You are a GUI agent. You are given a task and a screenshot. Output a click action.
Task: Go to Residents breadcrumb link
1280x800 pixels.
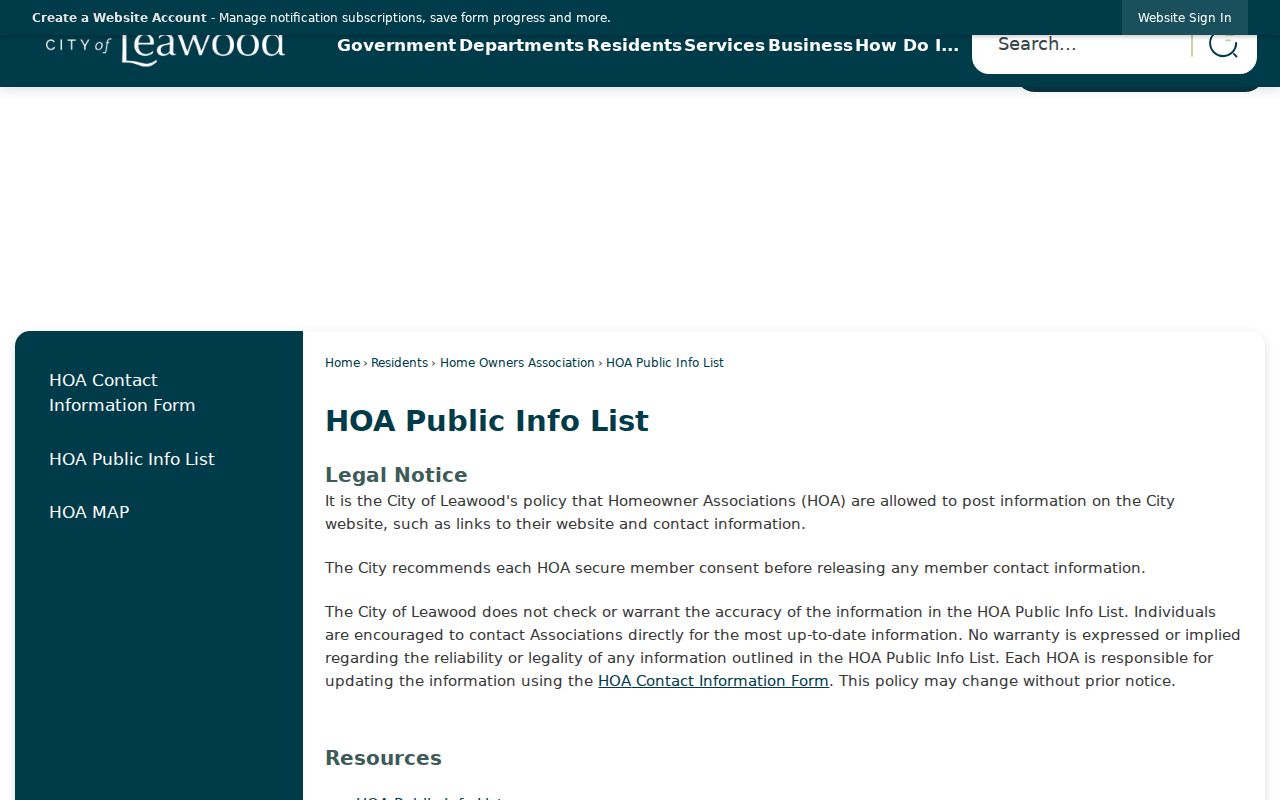(x=399, y=363)
